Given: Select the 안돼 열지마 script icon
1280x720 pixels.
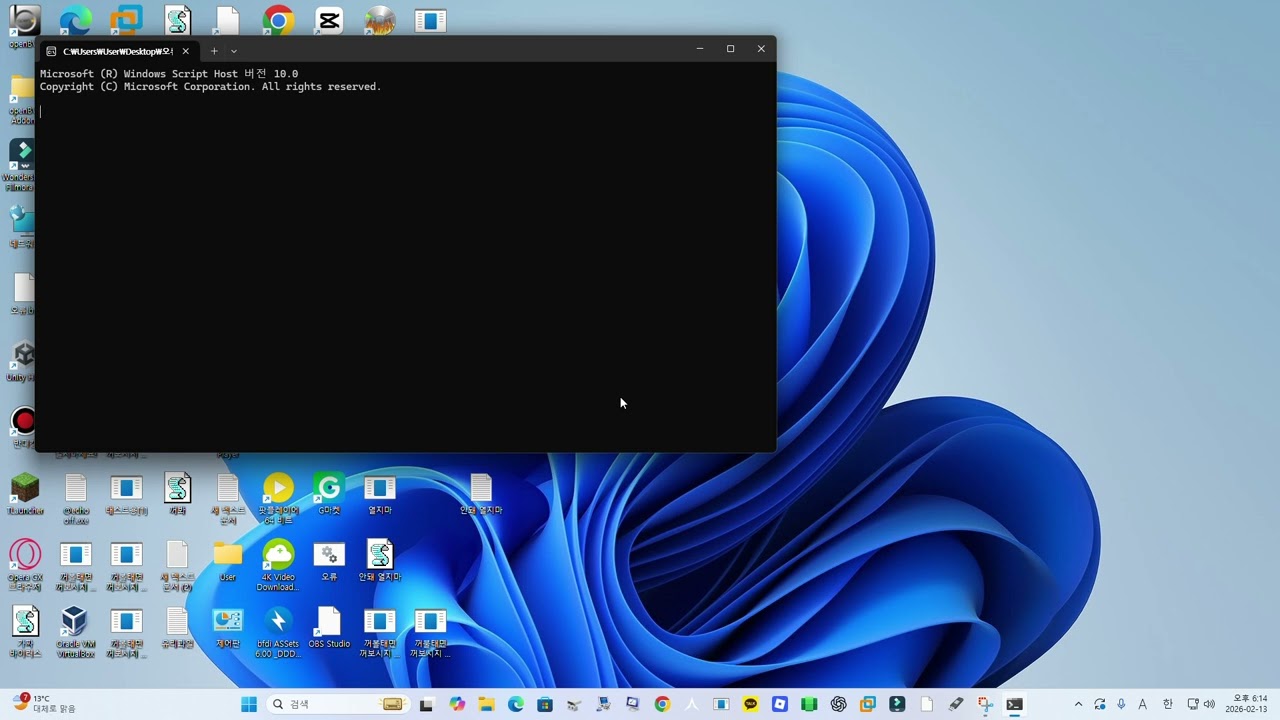Looking at the screenshot, I should coord(380,561).
